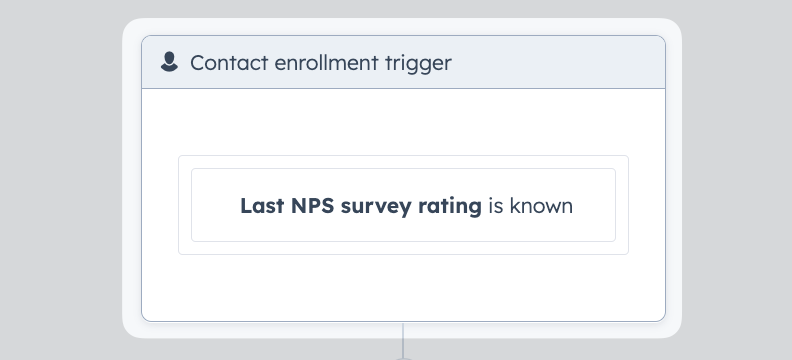The width and height of the screenshot is (792, 360).
Task: Click empty white area below the filter group
Action: (x=403, y=287)
